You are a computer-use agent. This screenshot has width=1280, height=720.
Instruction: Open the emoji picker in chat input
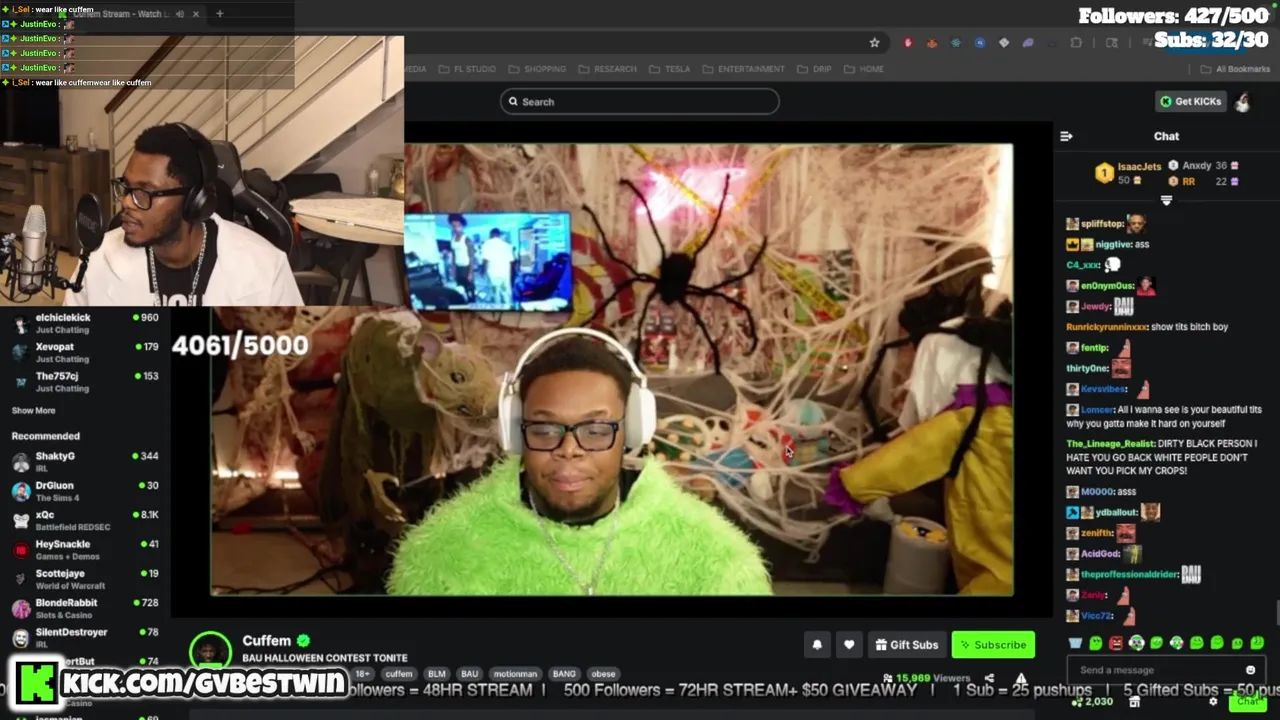pyautogui.click(x=1250, y=670)
